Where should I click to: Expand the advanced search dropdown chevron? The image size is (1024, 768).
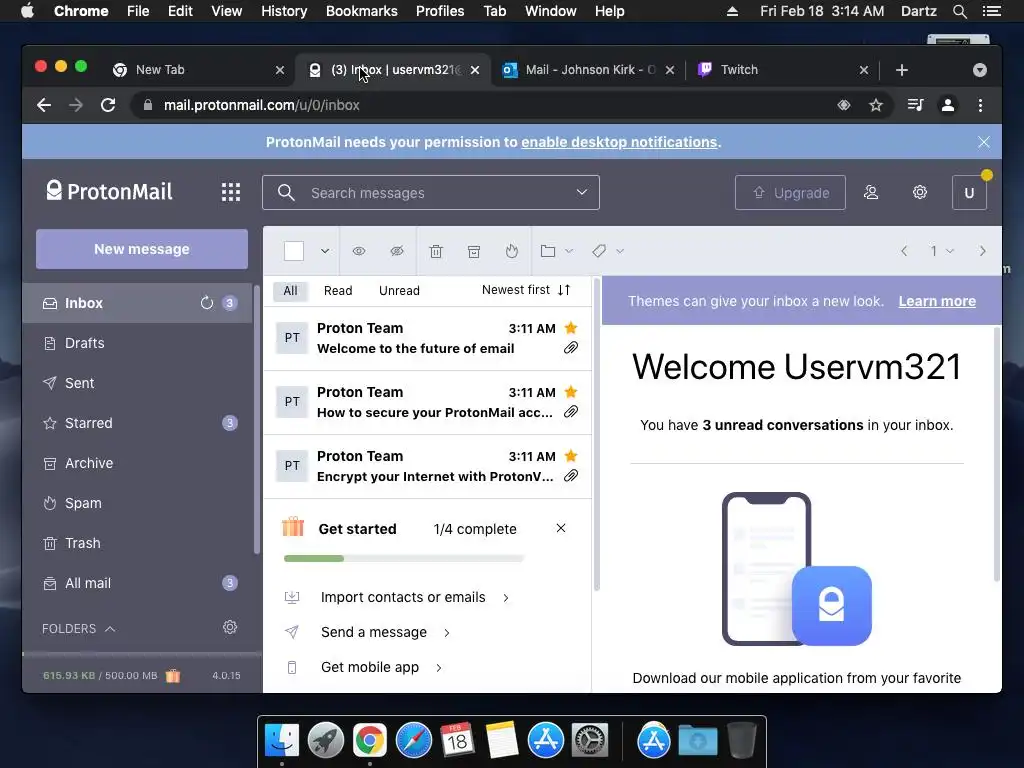tap(581, 192)
